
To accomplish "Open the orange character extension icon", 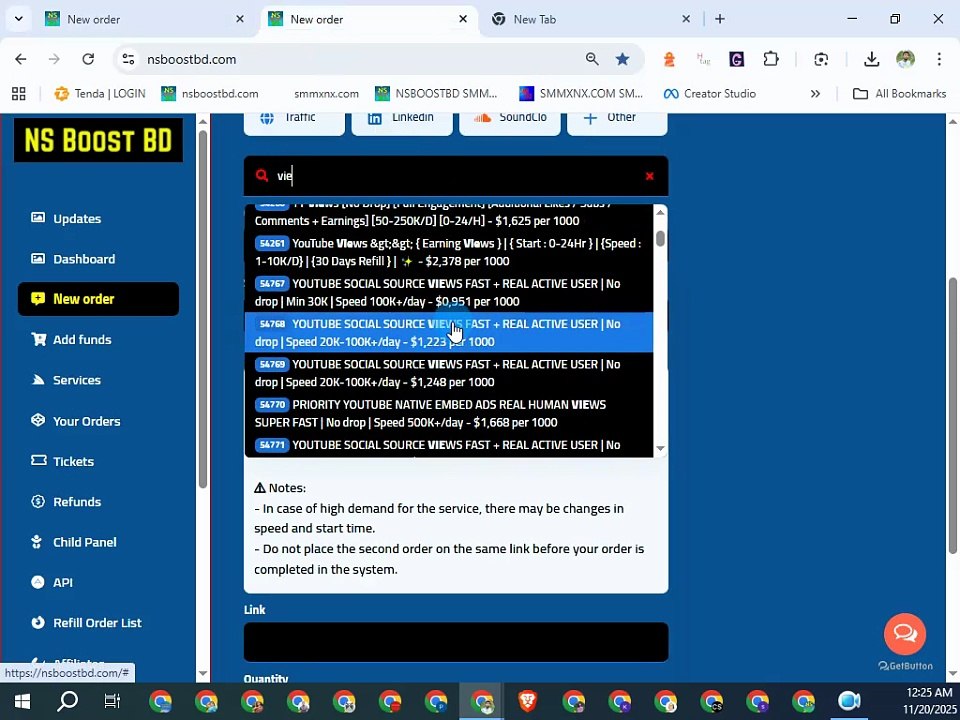I will click(669, 59).
